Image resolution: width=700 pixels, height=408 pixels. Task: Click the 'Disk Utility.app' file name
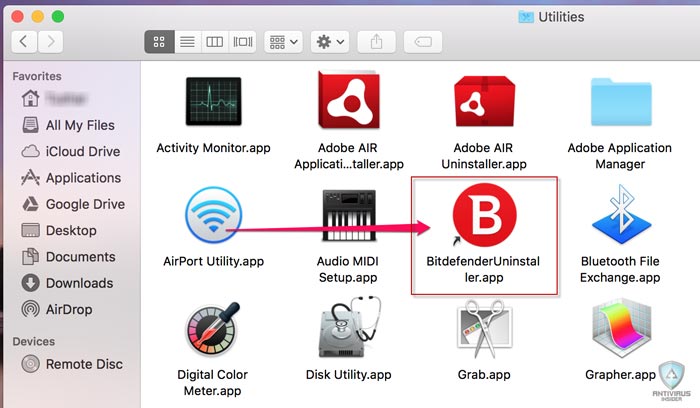[349, 375]
